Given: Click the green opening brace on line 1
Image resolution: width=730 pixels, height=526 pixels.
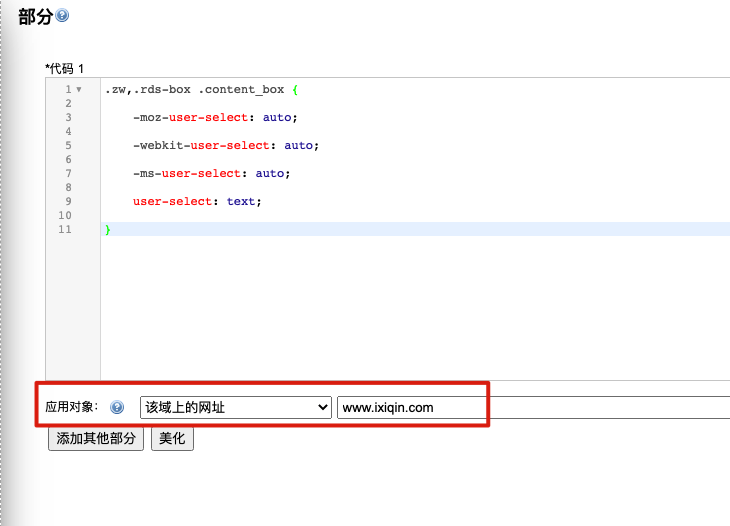Looking at the screenshot, I should [x=295, y=90].
